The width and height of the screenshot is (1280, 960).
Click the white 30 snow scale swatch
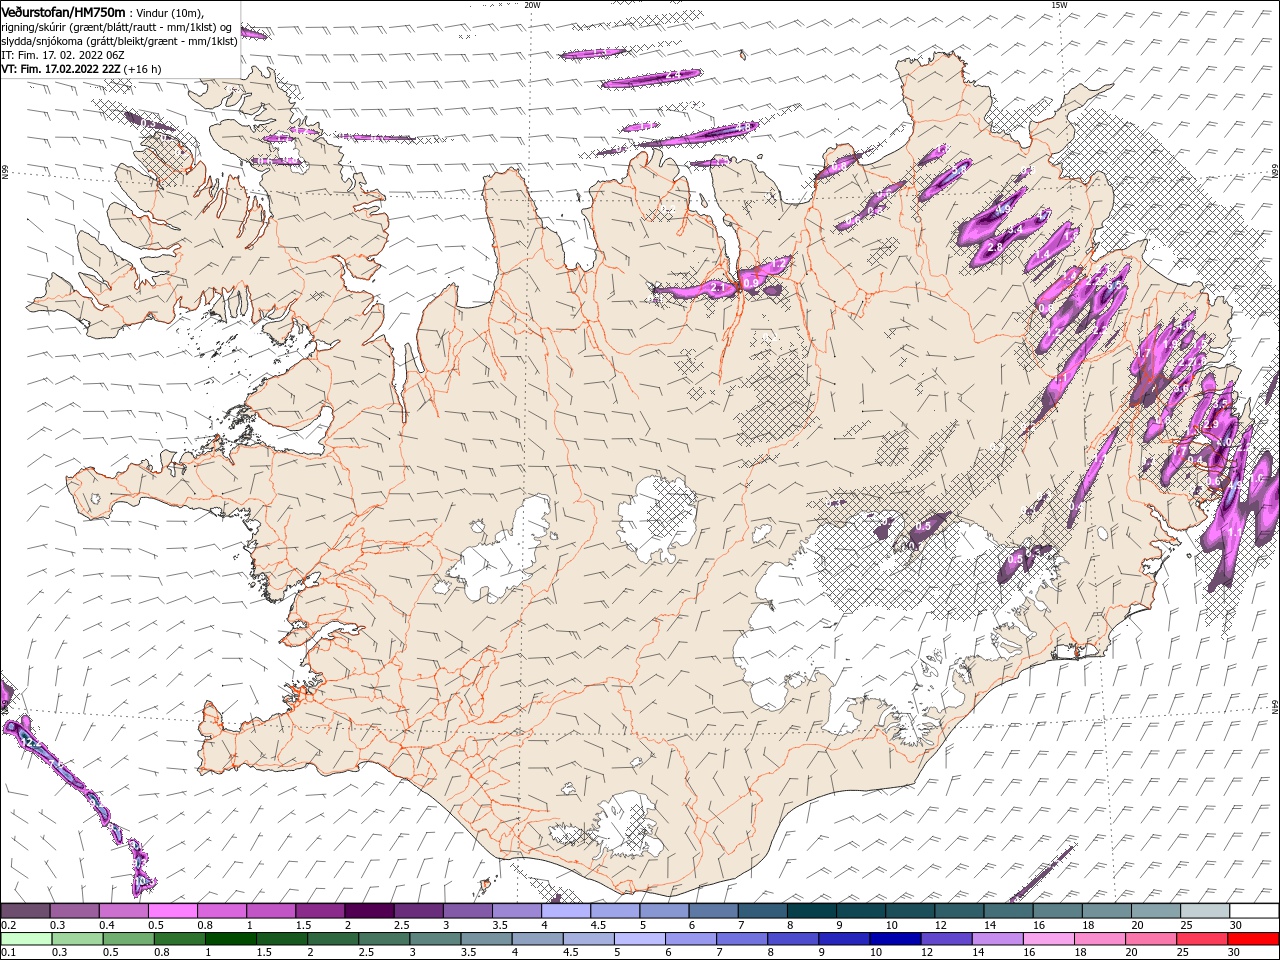(1254, 911)
